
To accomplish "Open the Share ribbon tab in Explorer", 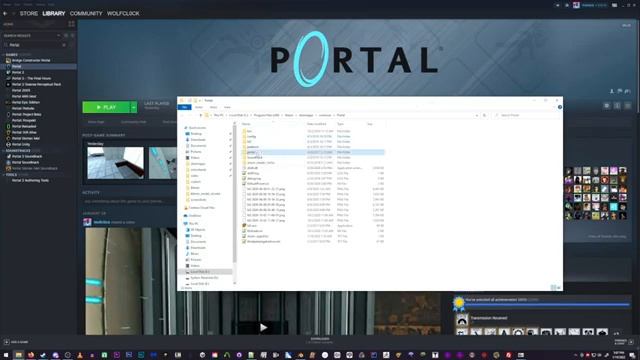I will pos(213,107).
